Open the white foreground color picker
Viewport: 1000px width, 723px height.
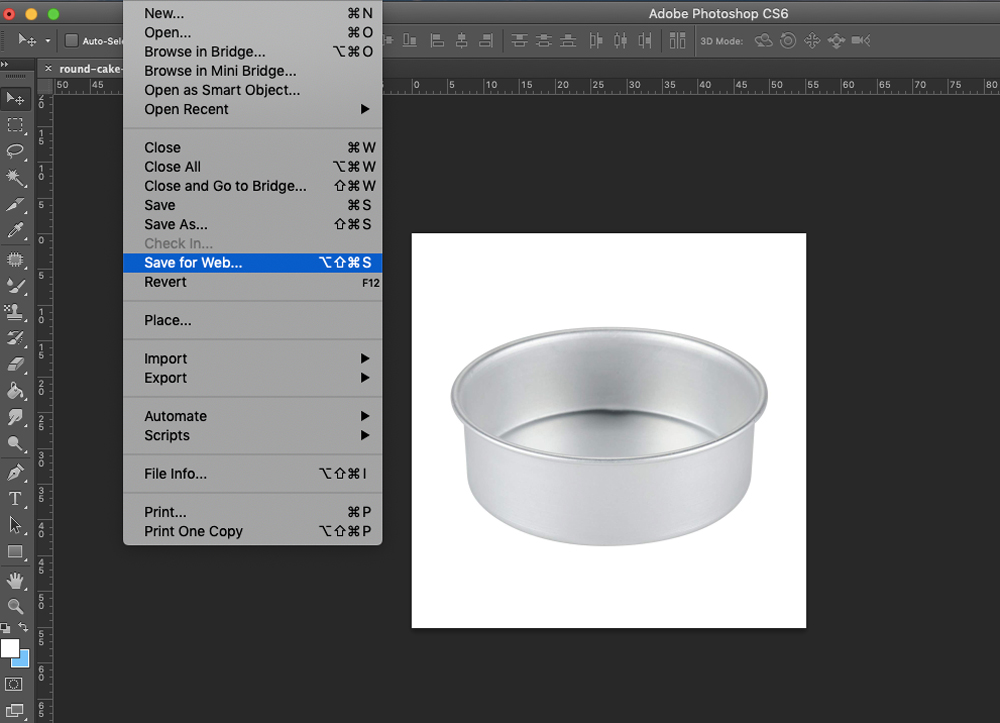[x=8, y=647]
